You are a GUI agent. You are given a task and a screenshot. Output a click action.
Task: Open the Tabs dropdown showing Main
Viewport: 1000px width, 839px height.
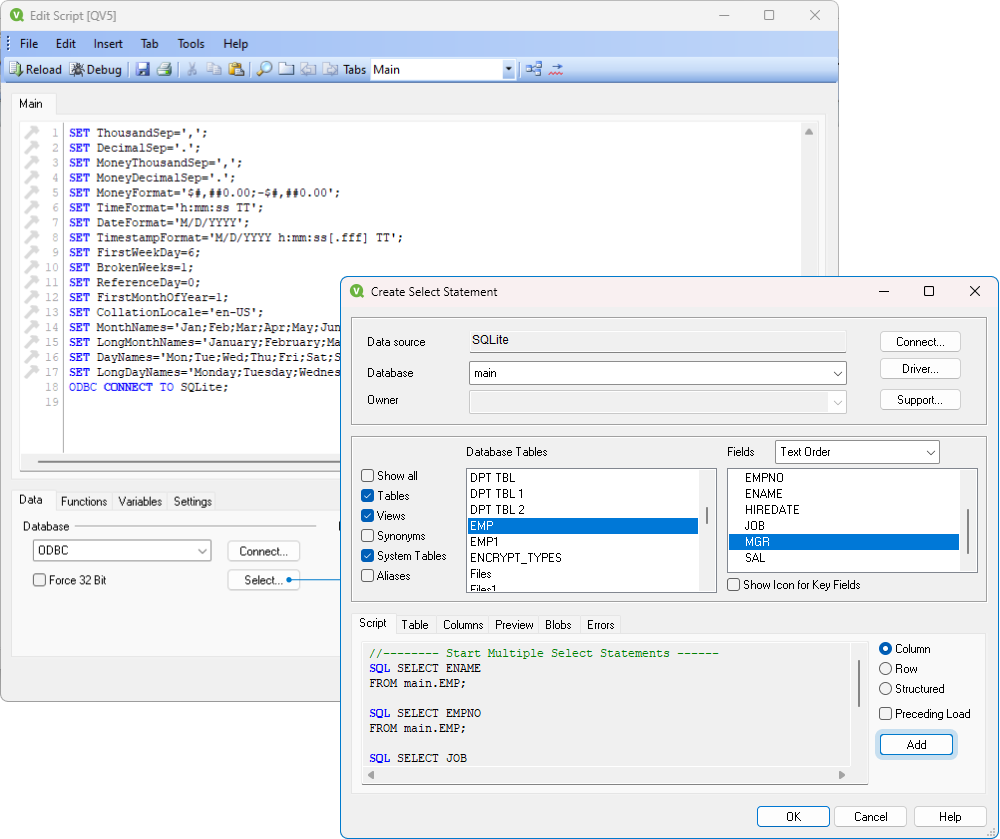507,69
